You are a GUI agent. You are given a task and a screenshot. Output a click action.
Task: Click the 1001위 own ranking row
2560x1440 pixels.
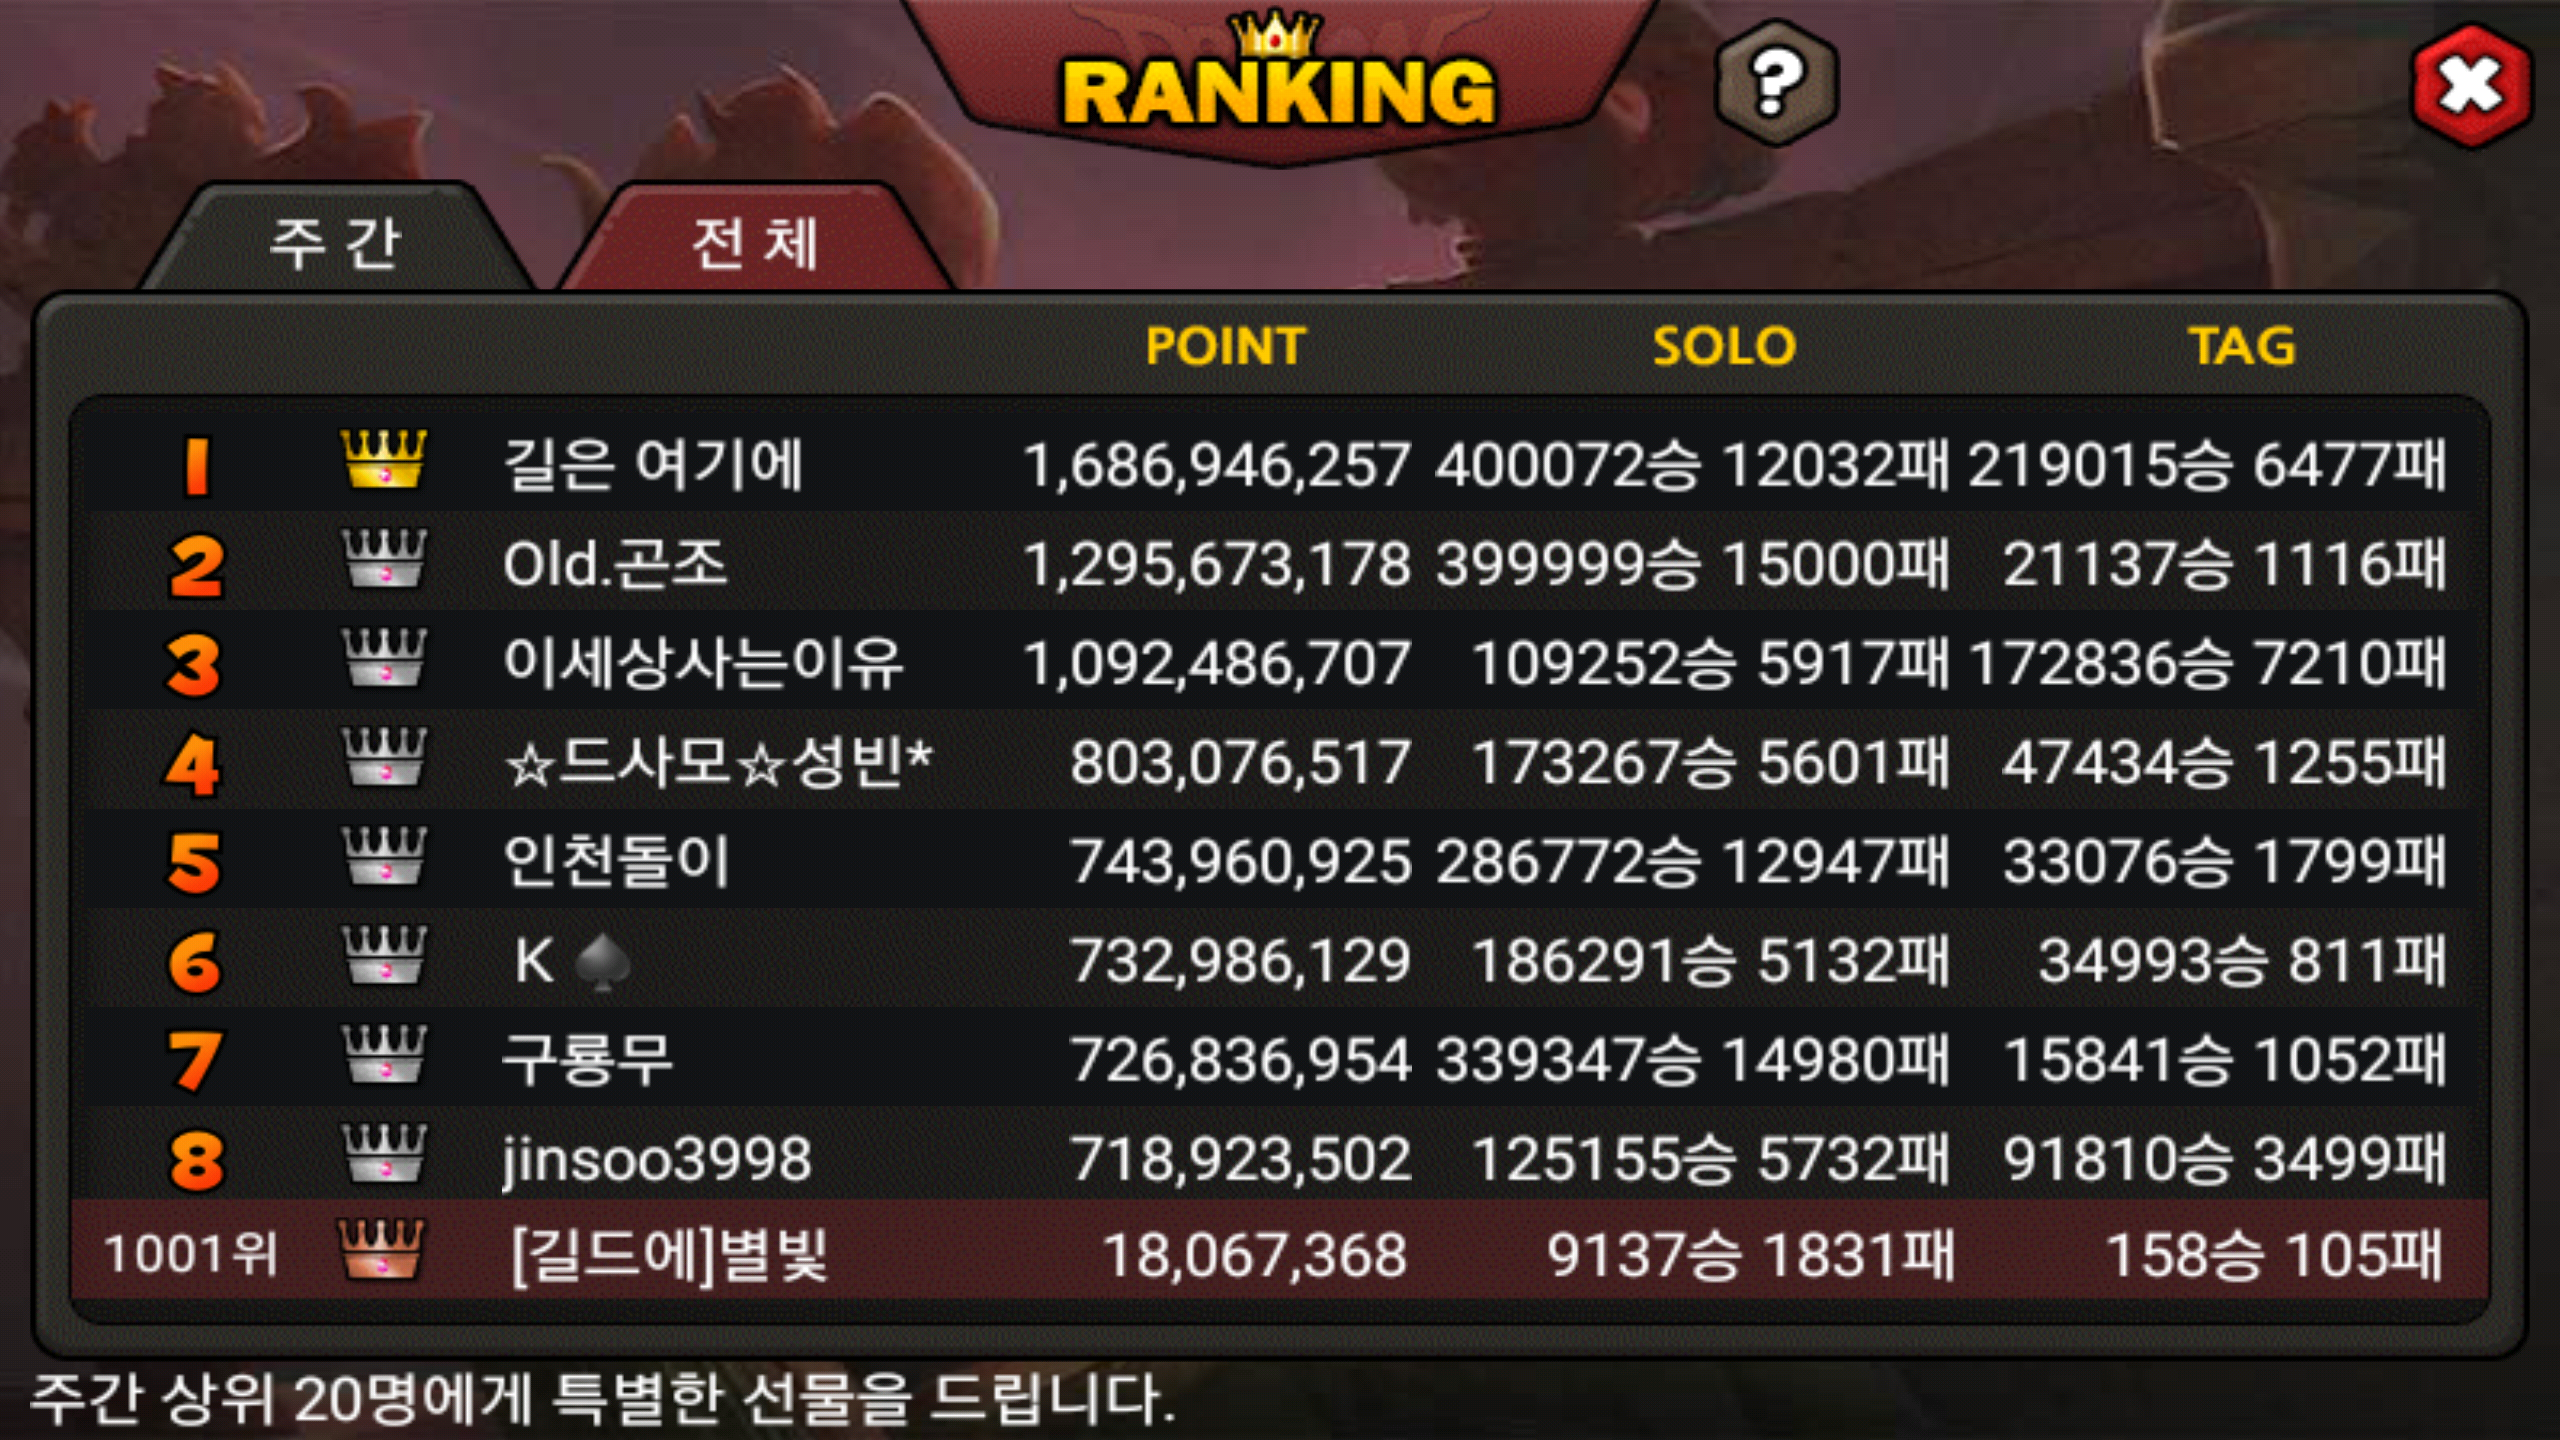coord(1280,1252)
